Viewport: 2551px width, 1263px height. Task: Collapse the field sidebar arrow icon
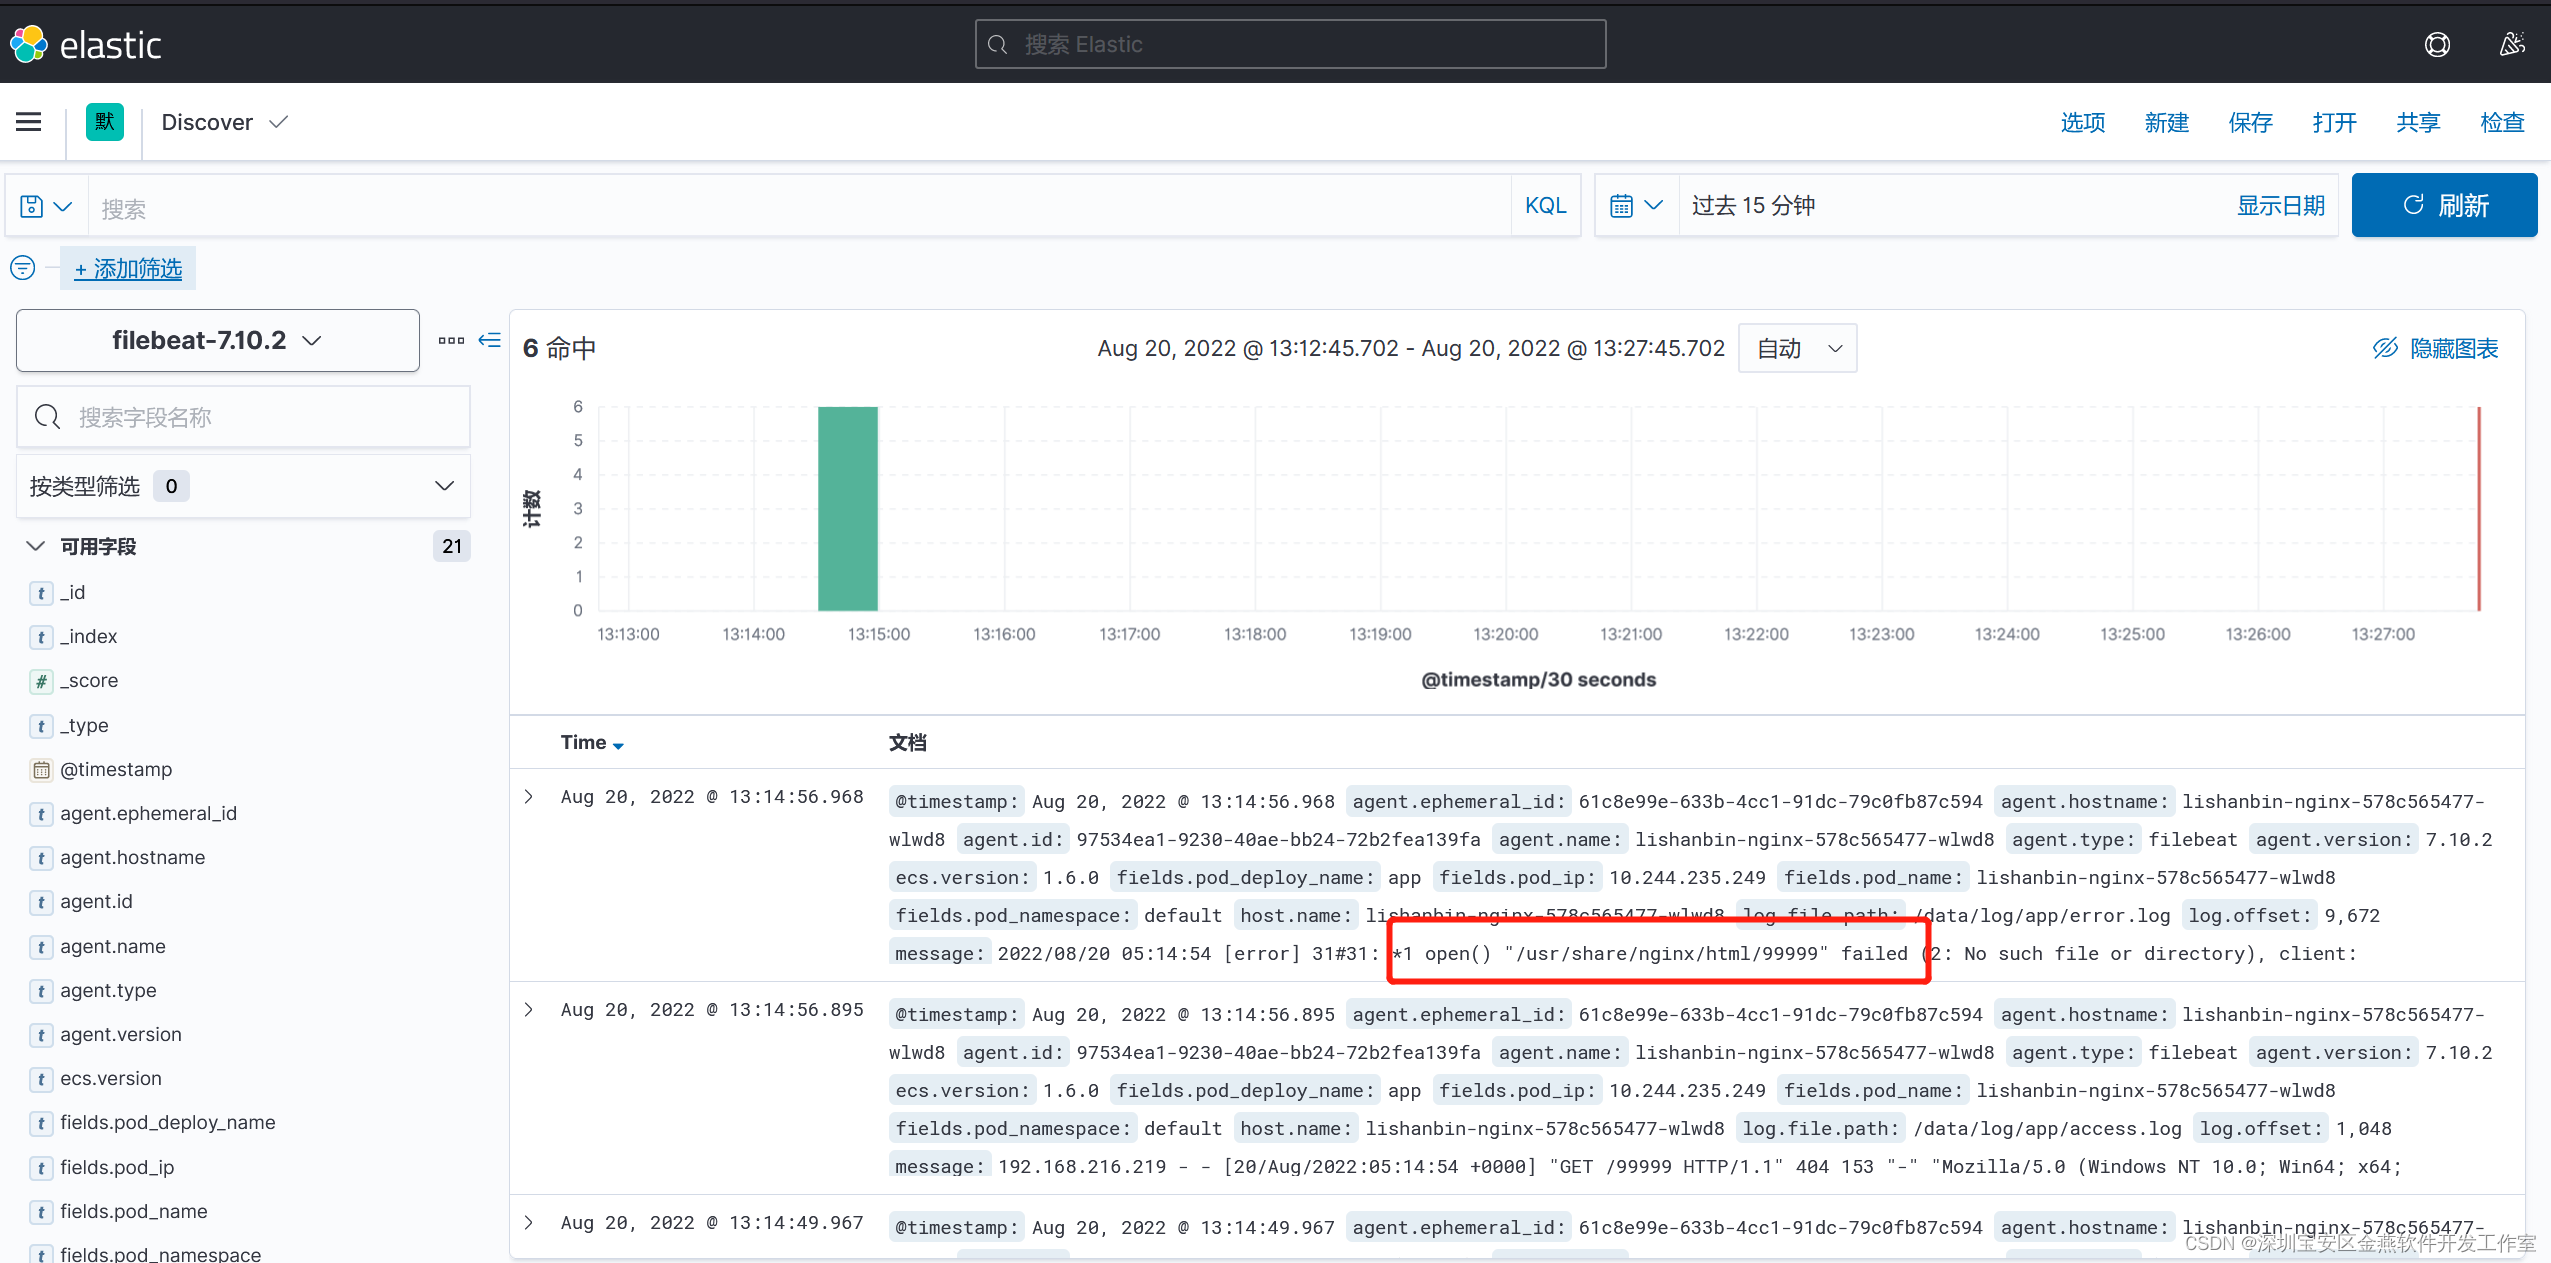tap(490, 340)
